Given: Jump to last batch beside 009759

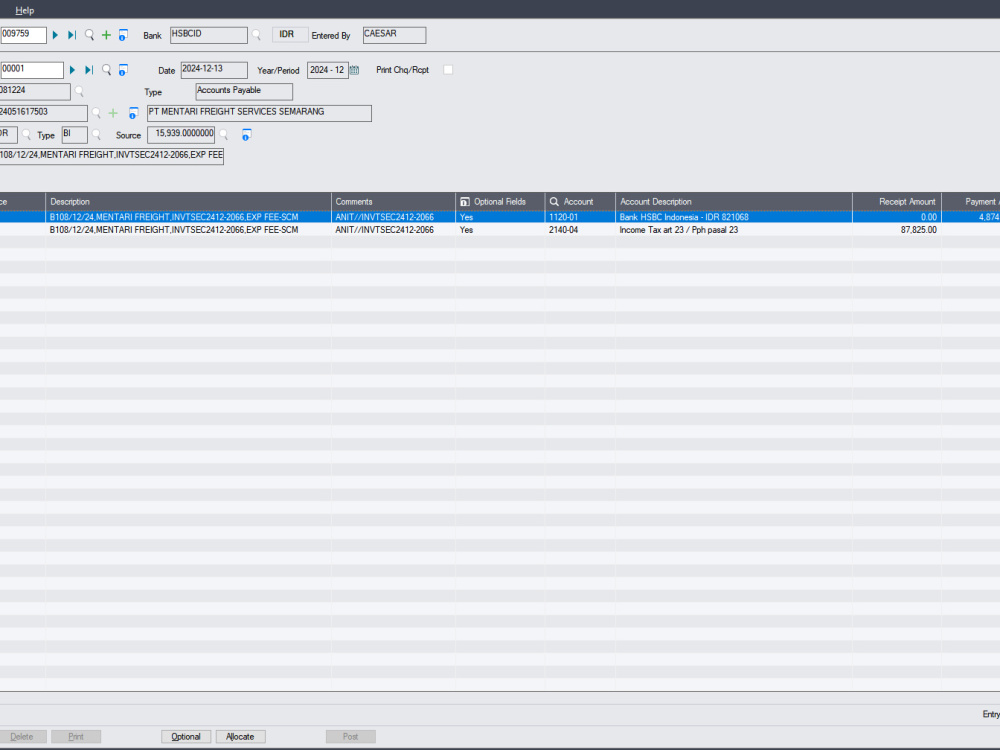Looking at the screenshot, I should coord(72,35).
